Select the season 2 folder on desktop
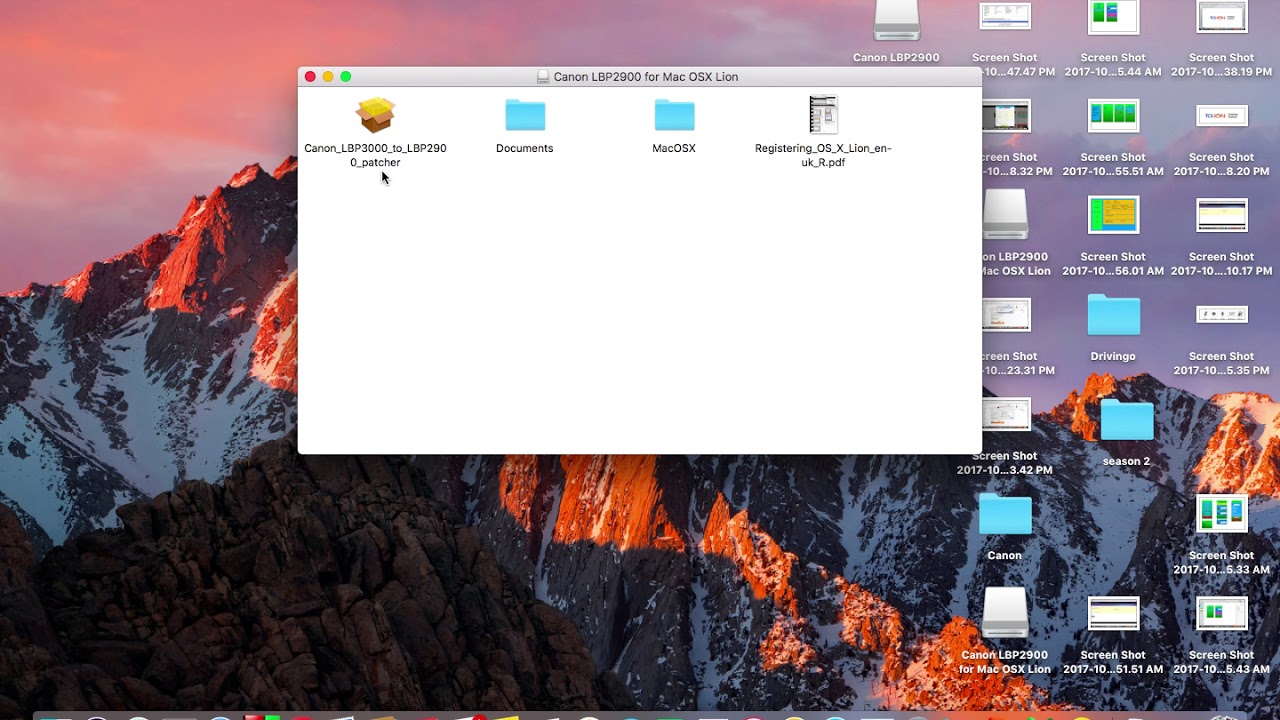1280x720 pixels. click(1127, 420)
